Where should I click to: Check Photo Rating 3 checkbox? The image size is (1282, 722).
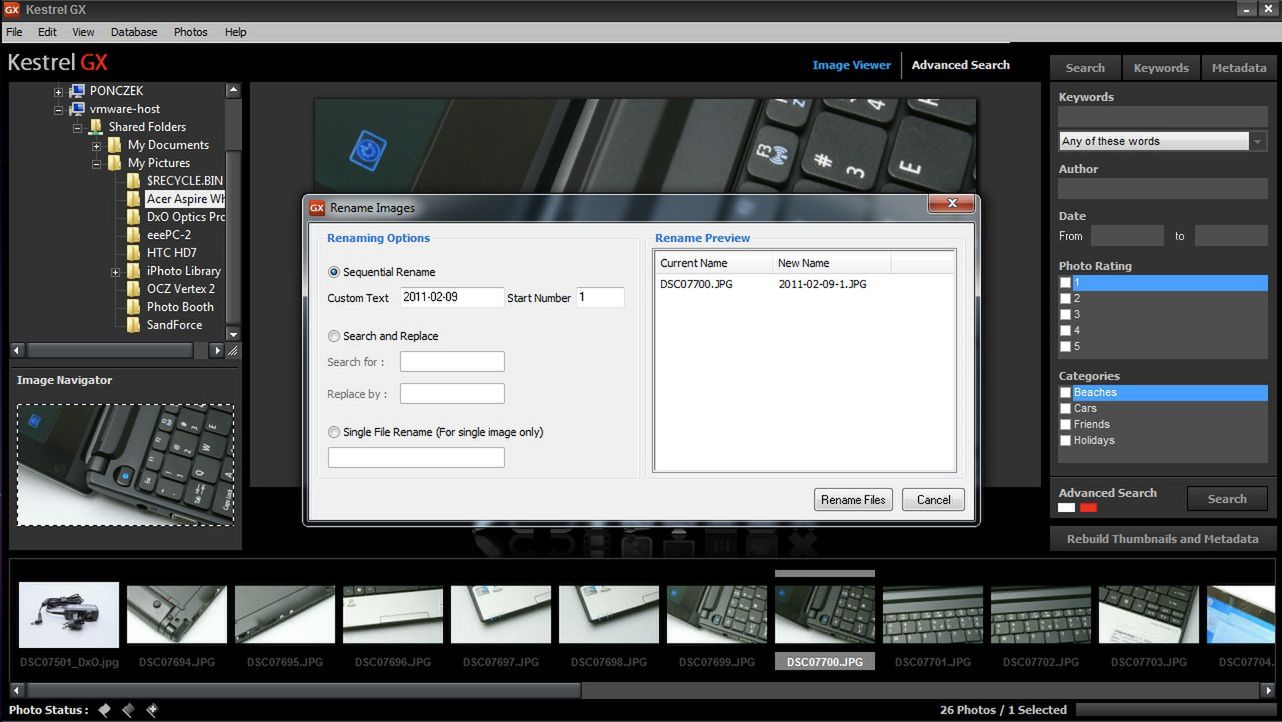1065,314
